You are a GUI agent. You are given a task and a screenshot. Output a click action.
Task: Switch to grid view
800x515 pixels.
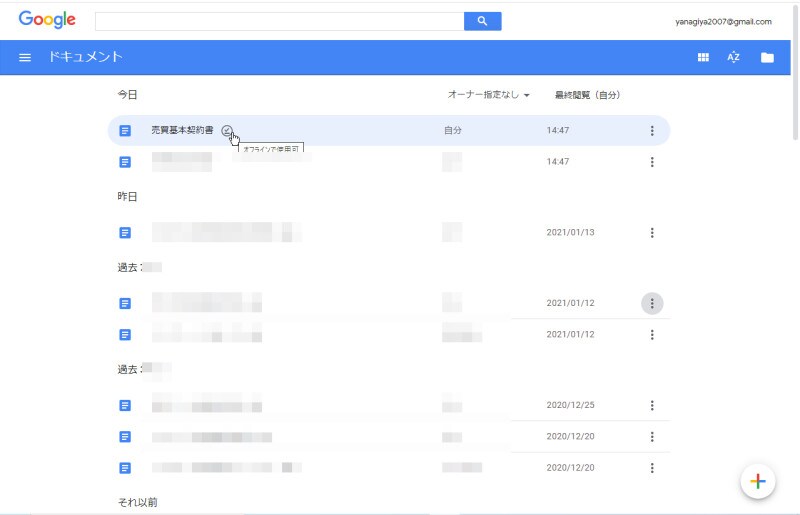click(703, 57)
